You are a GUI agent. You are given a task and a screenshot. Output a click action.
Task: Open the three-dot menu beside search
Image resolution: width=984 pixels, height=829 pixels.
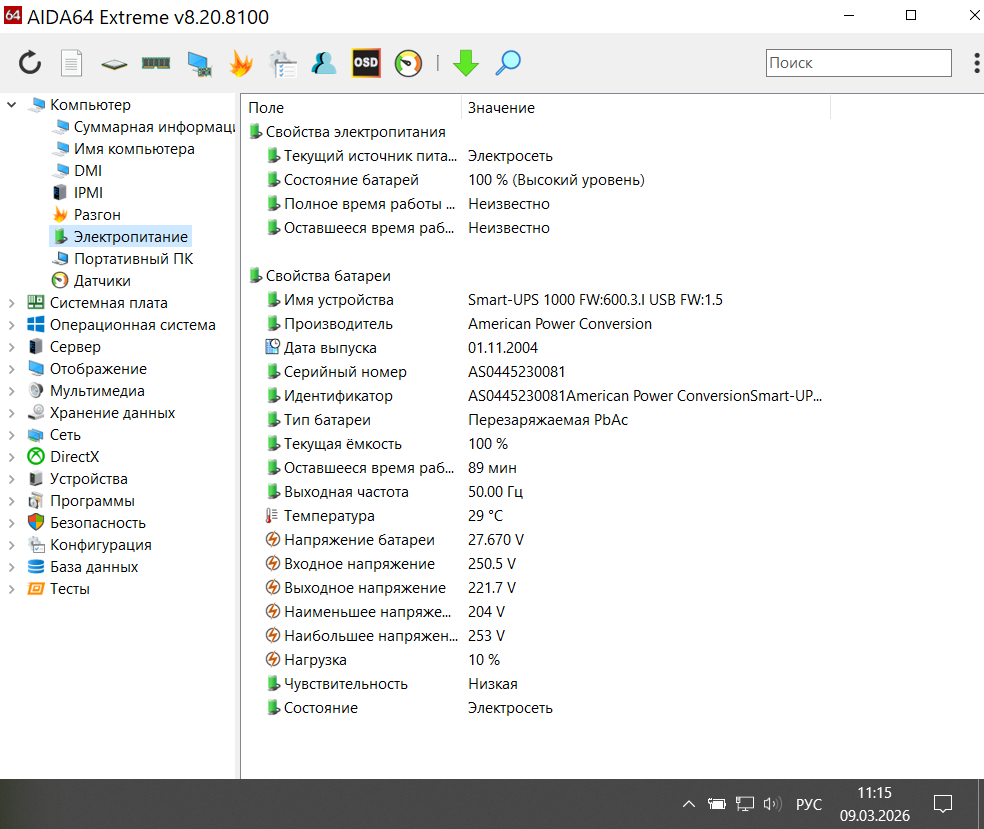[x=976, y=63]
